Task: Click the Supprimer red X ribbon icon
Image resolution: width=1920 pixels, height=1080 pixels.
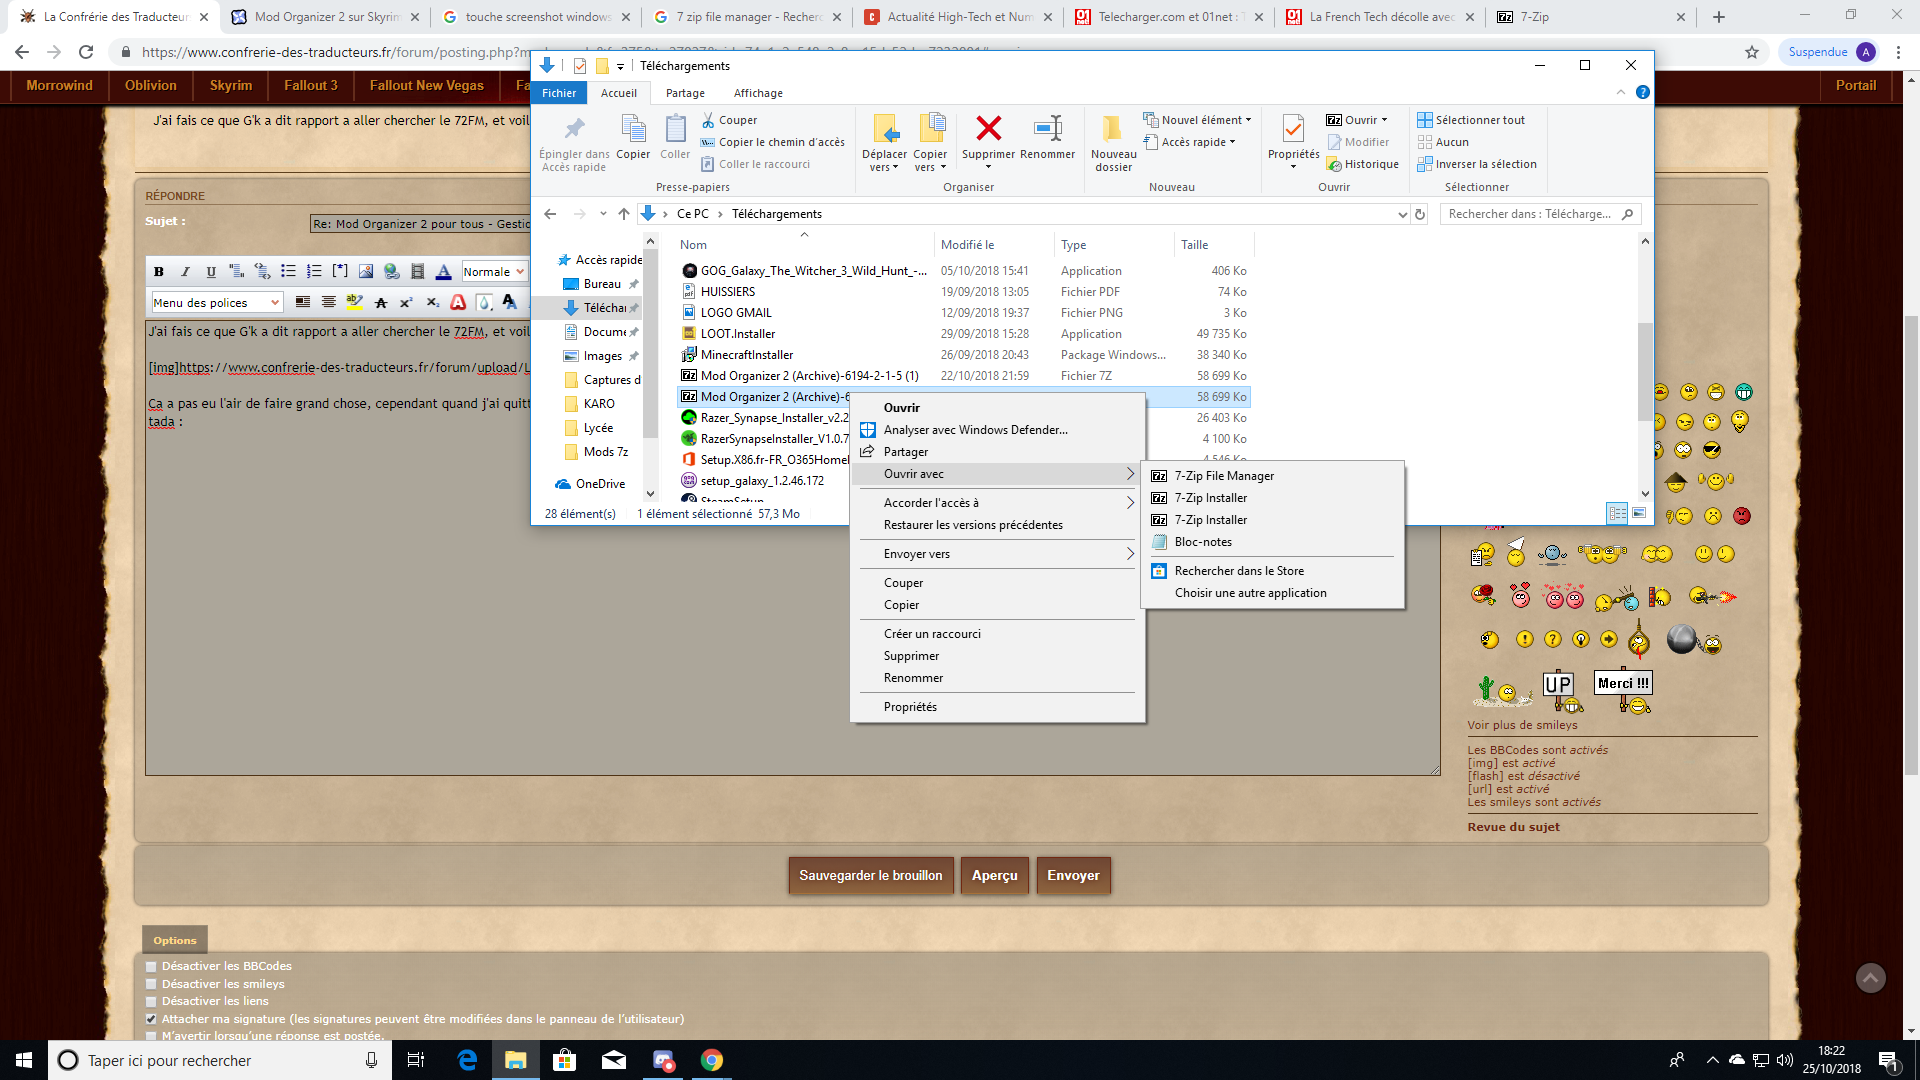Action: (988, 129)
